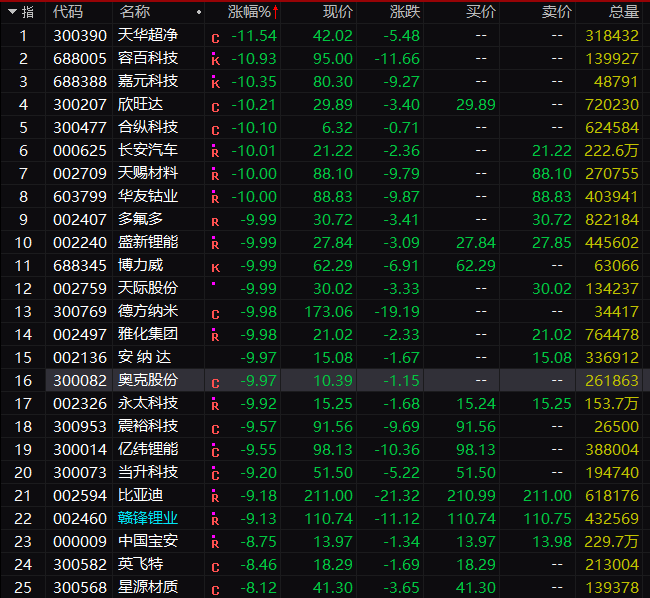Click the small dot in 名称 header
Viewport: 650px width, 598px height.
[199, 12]
